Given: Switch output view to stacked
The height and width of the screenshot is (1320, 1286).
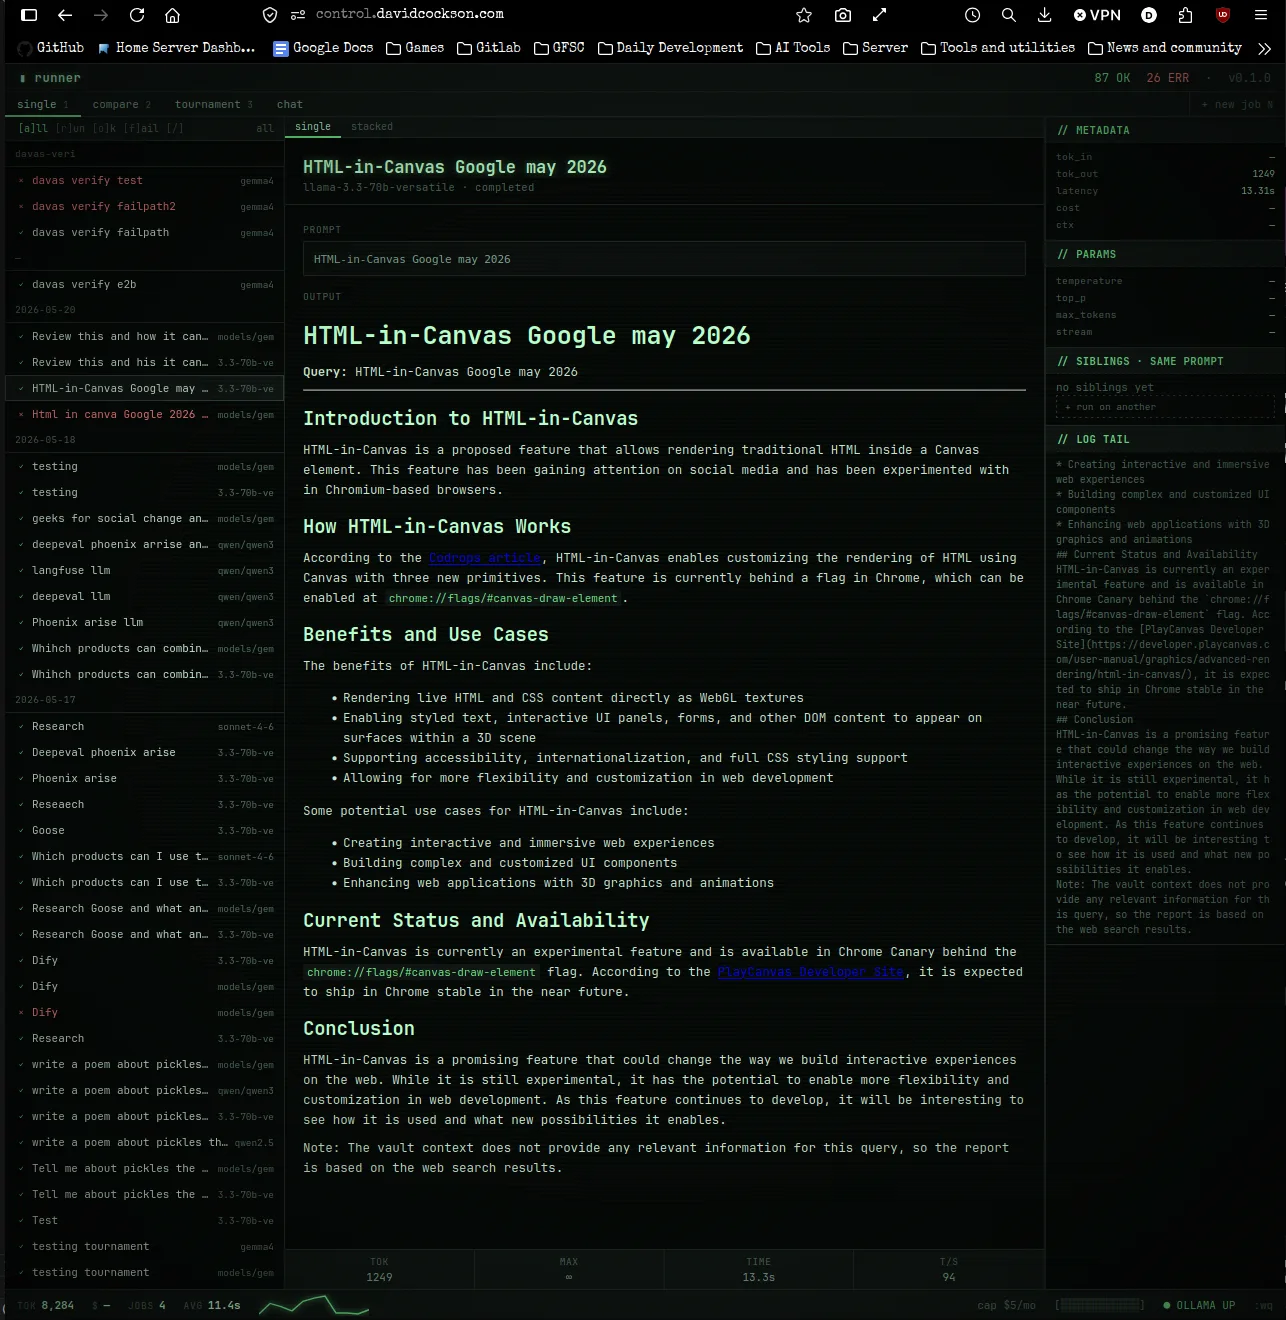Looking at the screenshot, I should [x=372, y=127].
